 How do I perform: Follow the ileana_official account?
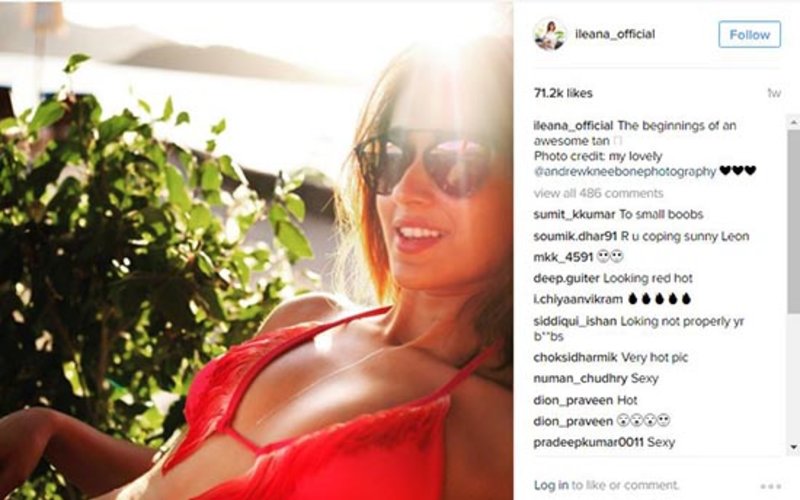coord(749,35)
